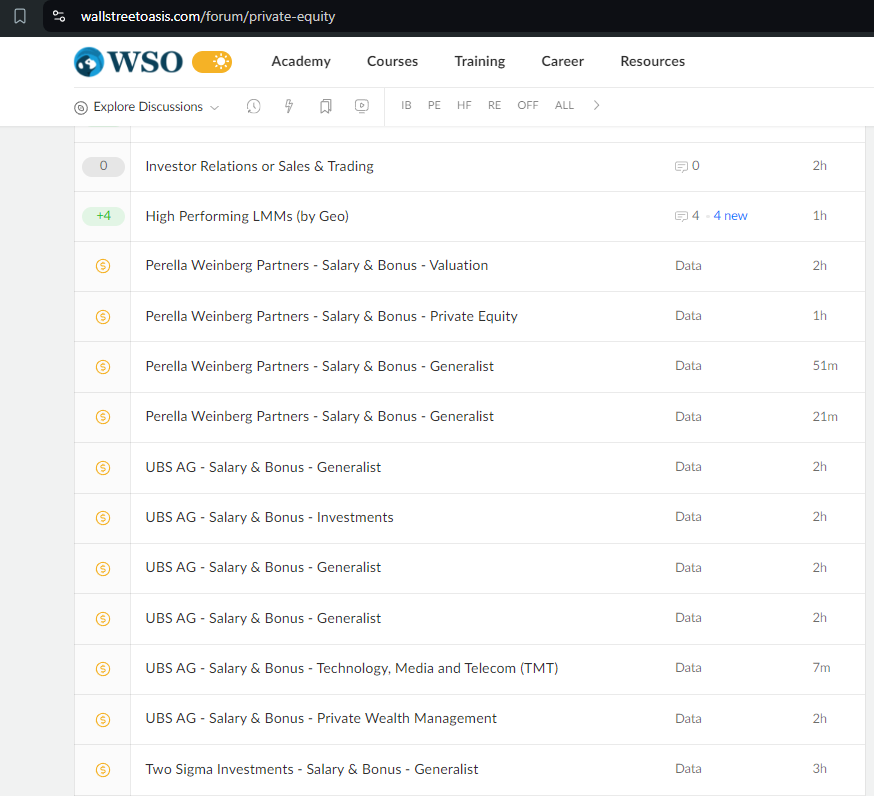
Task: Open Two Sigma Investments Generalist salary entry
Action: [312, 769]
